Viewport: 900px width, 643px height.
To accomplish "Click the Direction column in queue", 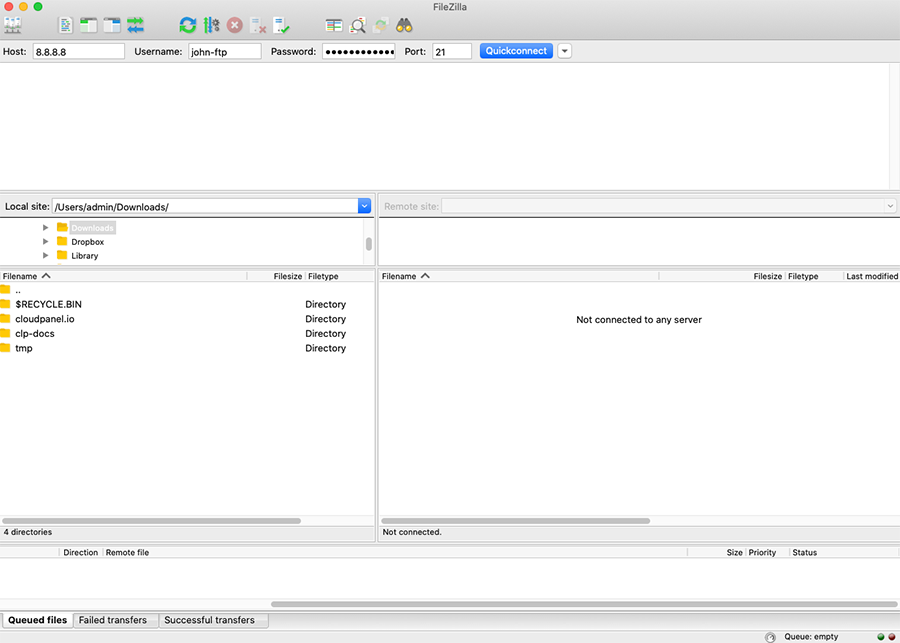I will pyautogui.click(x=81, y=552).
